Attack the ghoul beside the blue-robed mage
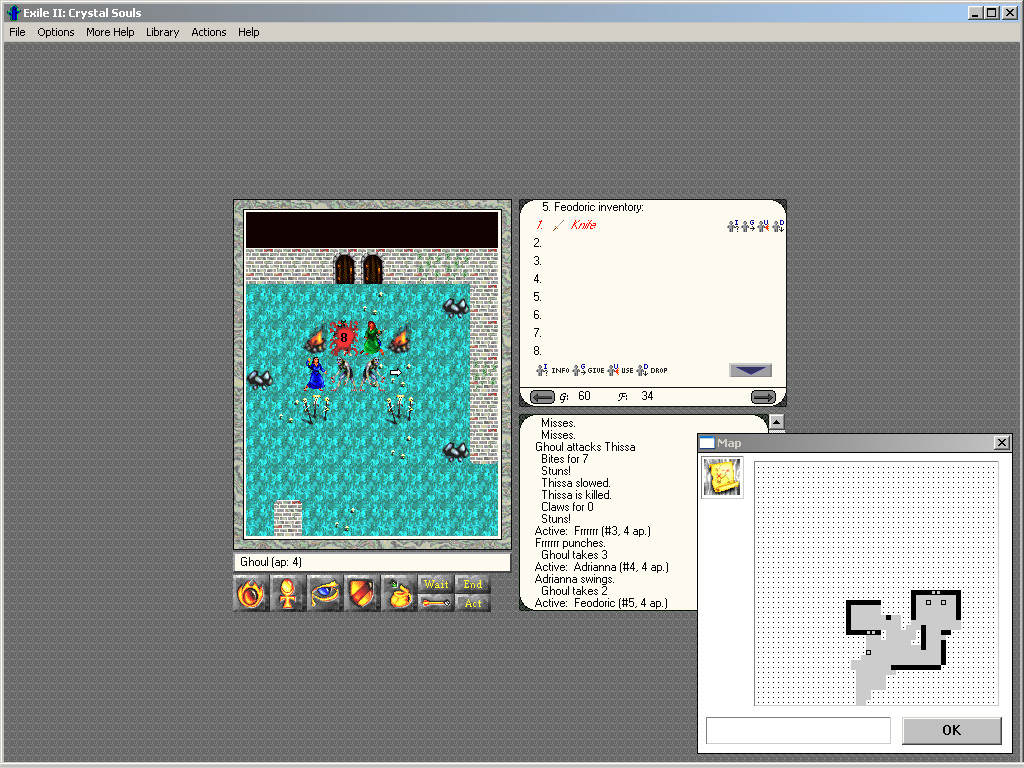Viewport: 1024px width, 768px height. 343,374
